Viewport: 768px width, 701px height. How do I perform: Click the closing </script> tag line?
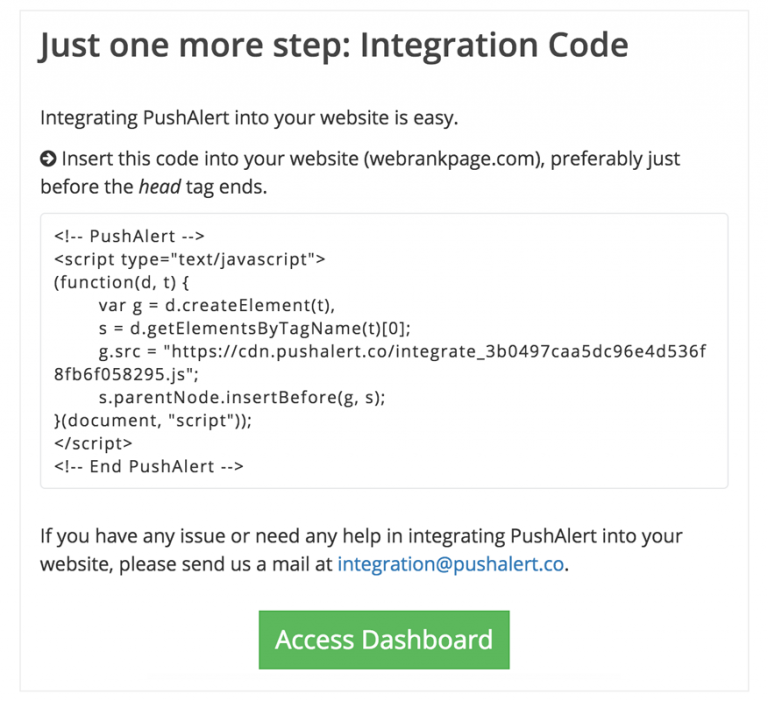93,443
